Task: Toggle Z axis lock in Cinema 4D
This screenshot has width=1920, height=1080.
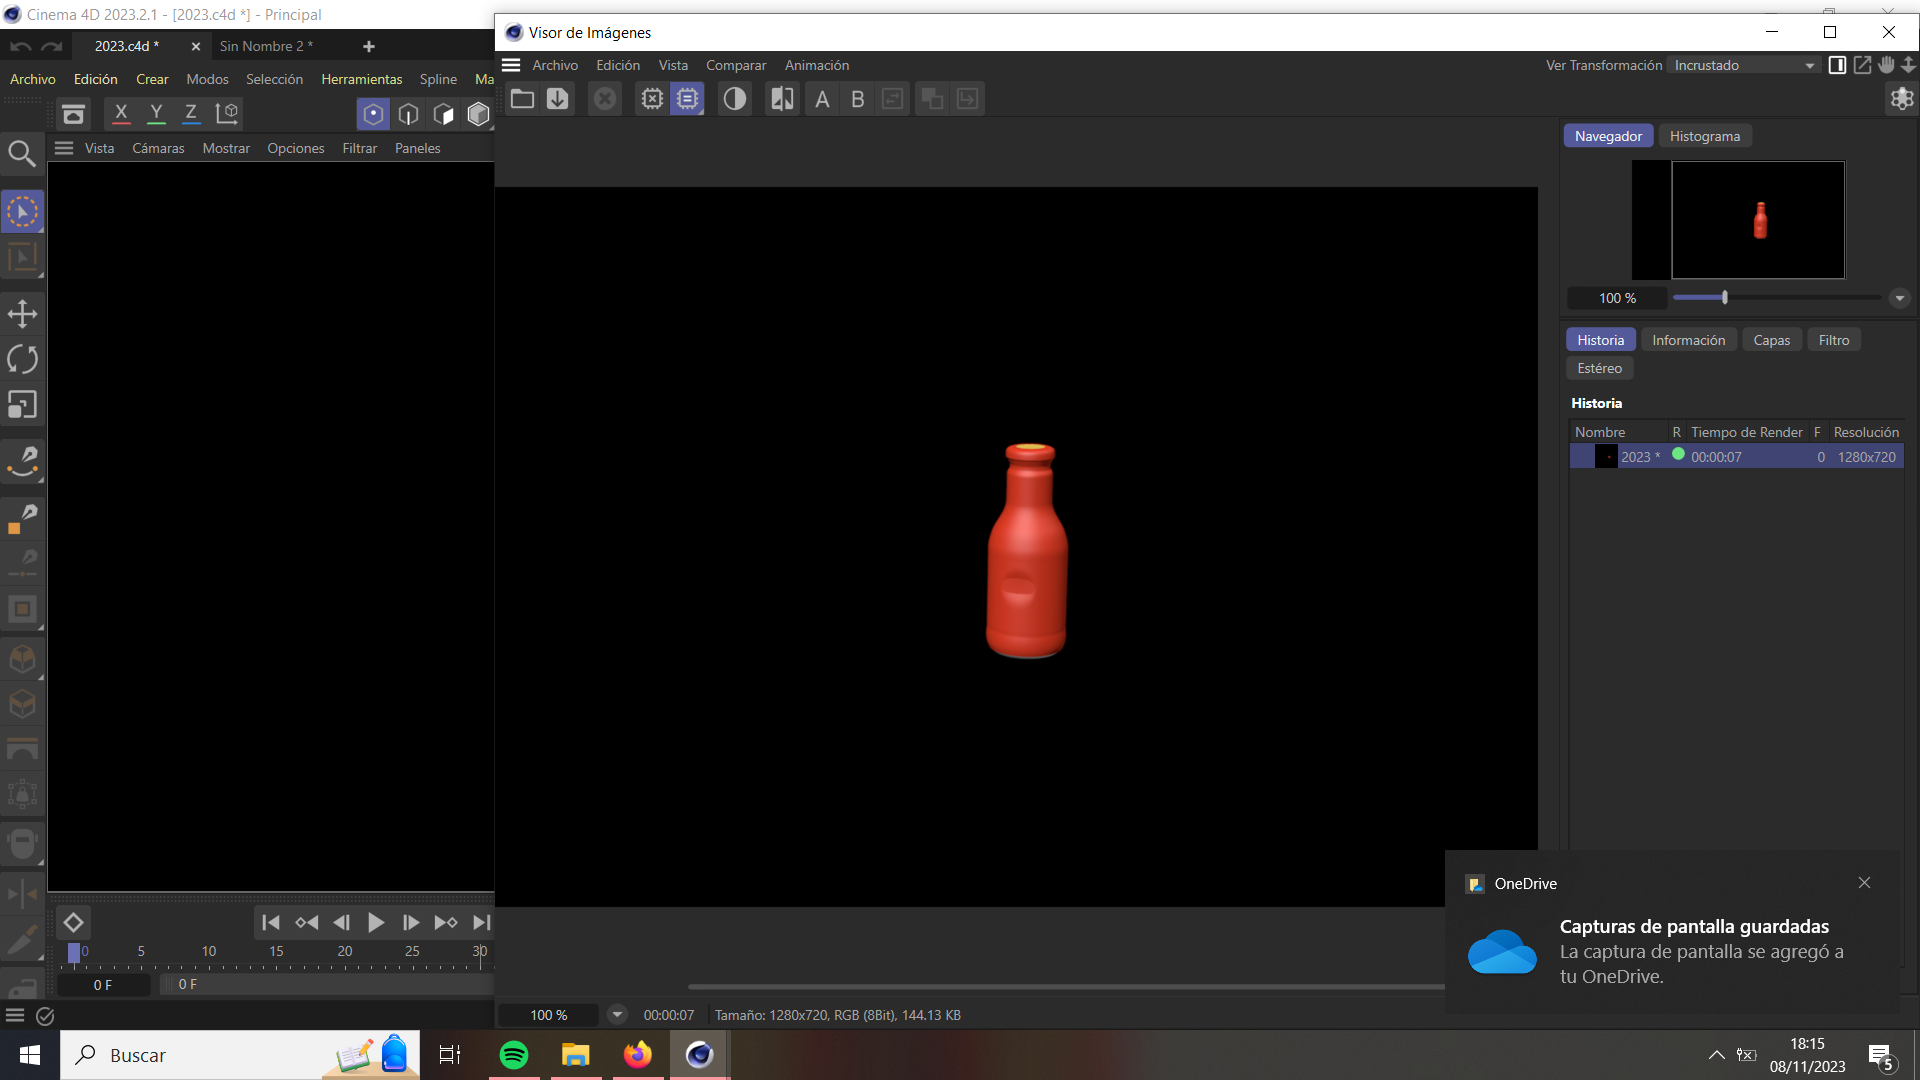Action: (x=190, y=113)
